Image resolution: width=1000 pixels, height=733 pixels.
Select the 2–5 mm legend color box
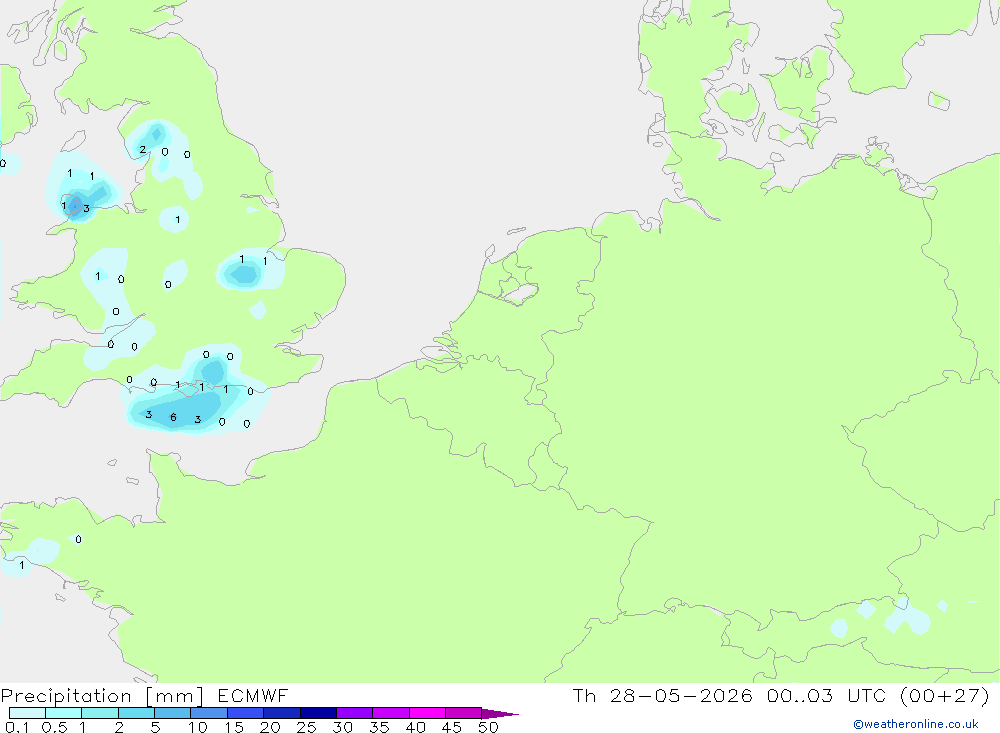(x=136, y=713)
